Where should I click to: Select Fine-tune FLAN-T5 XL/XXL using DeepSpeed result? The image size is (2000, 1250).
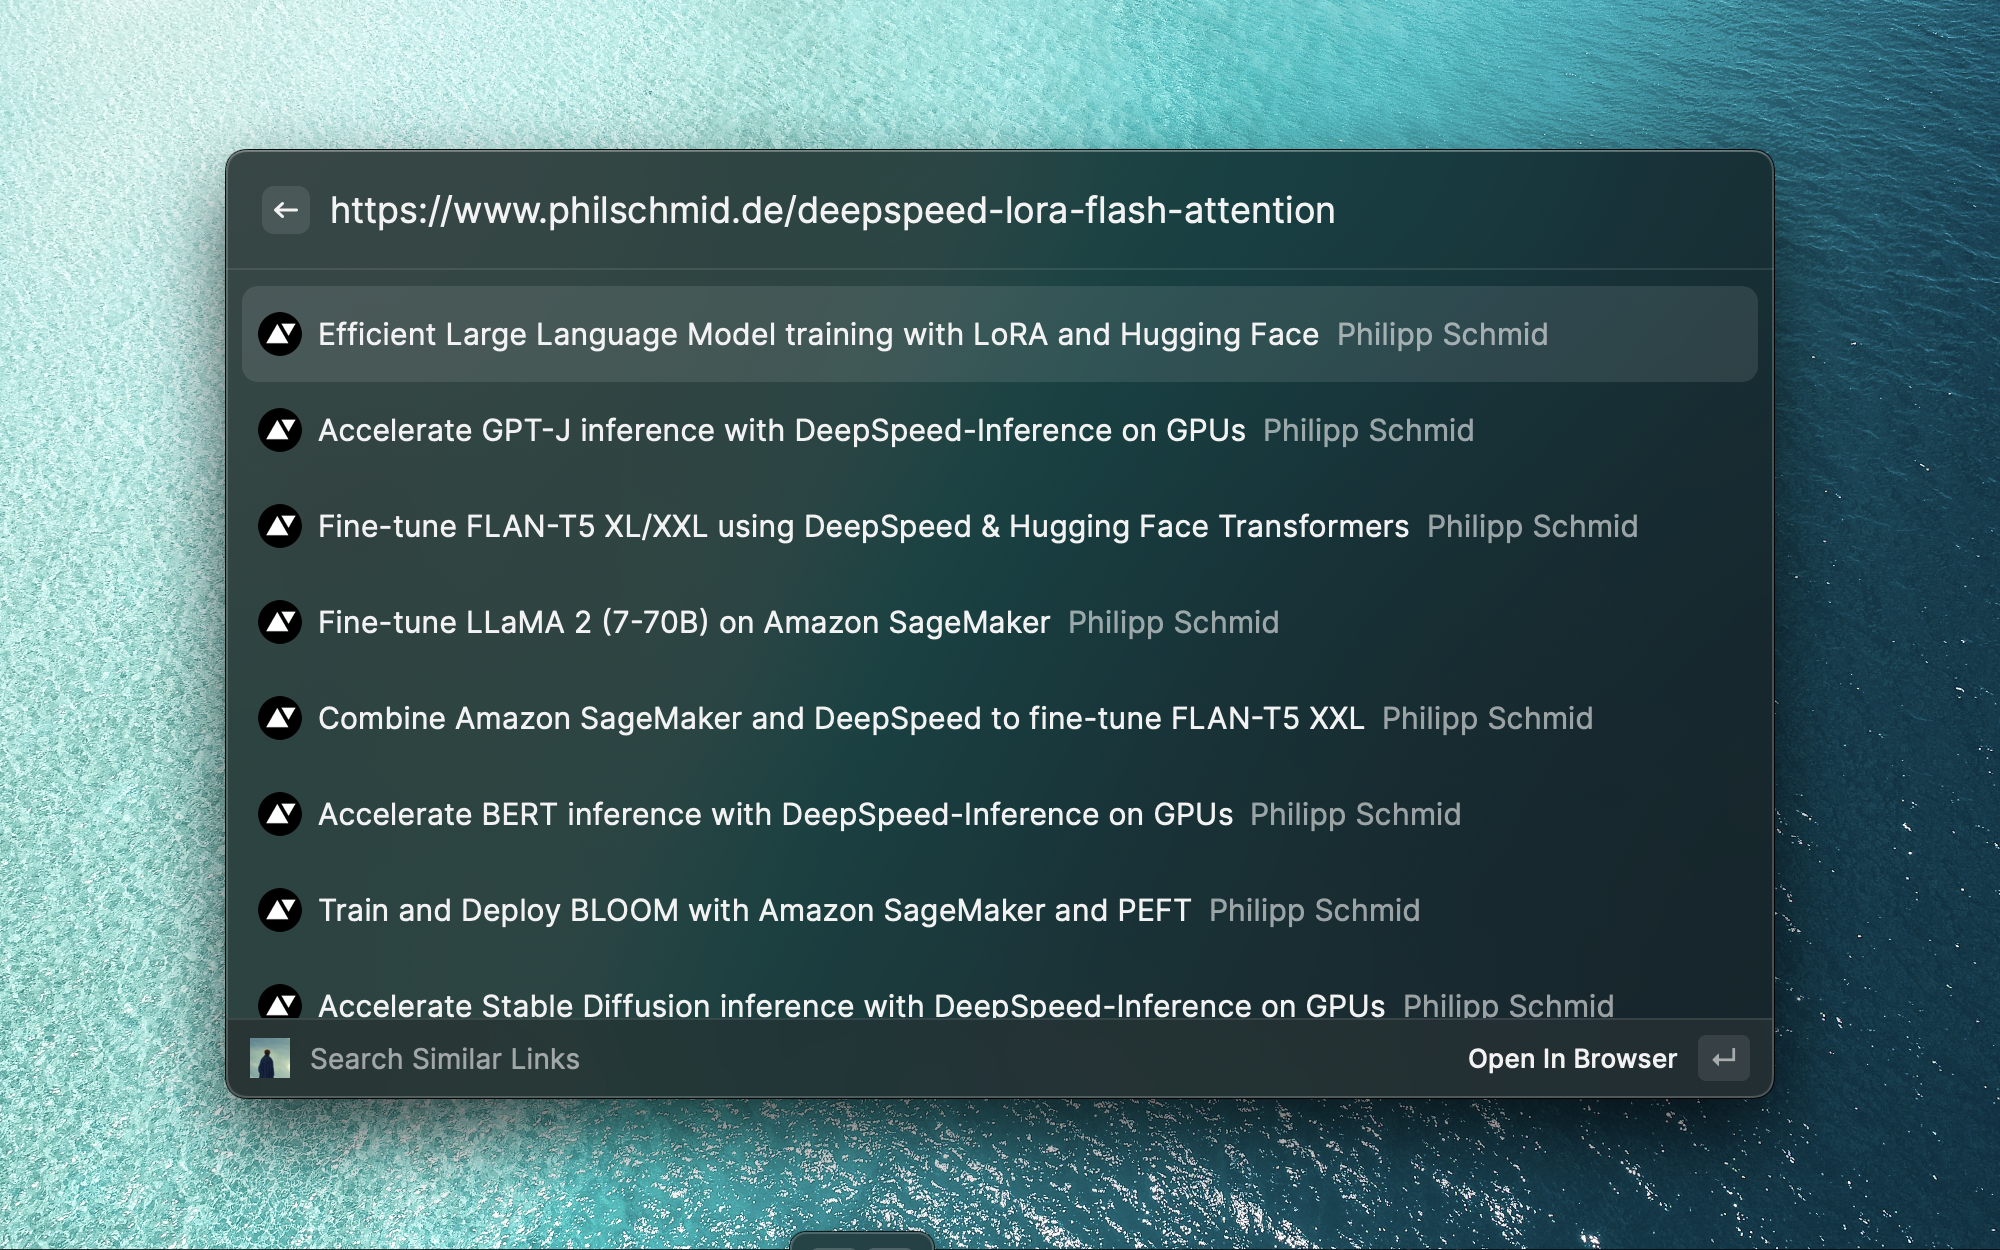click(863, 526)
